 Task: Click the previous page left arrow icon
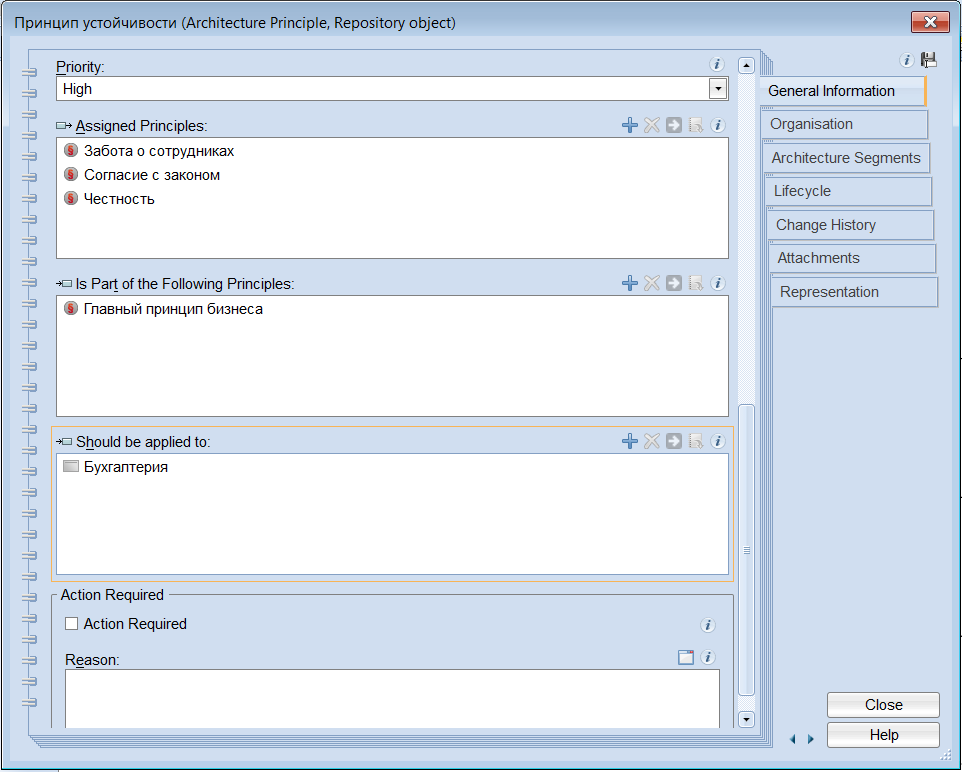click(793, 739)
